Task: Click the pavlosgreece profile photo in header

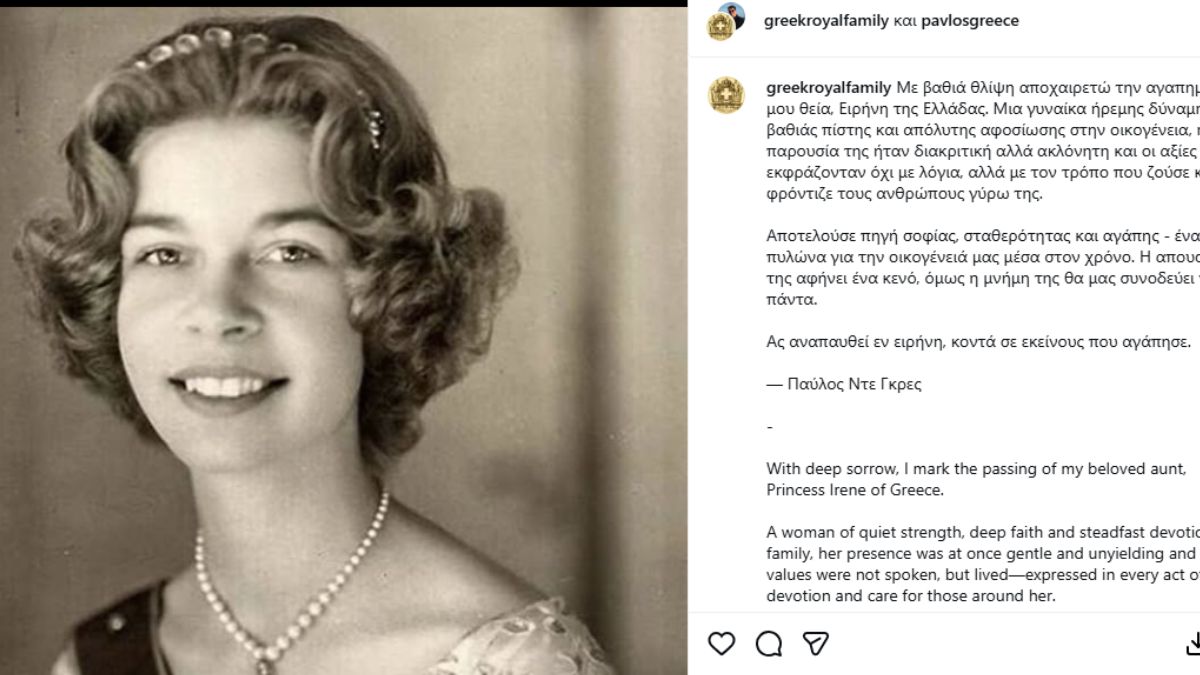Action: click(x=733, y=14)
